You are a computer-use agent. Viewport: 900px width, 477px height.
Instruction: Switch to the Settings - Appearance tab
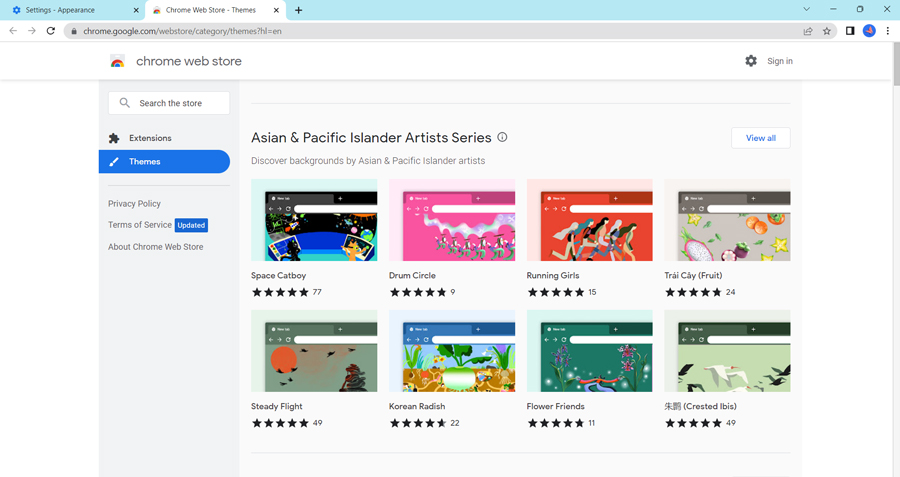pos(72,10)
